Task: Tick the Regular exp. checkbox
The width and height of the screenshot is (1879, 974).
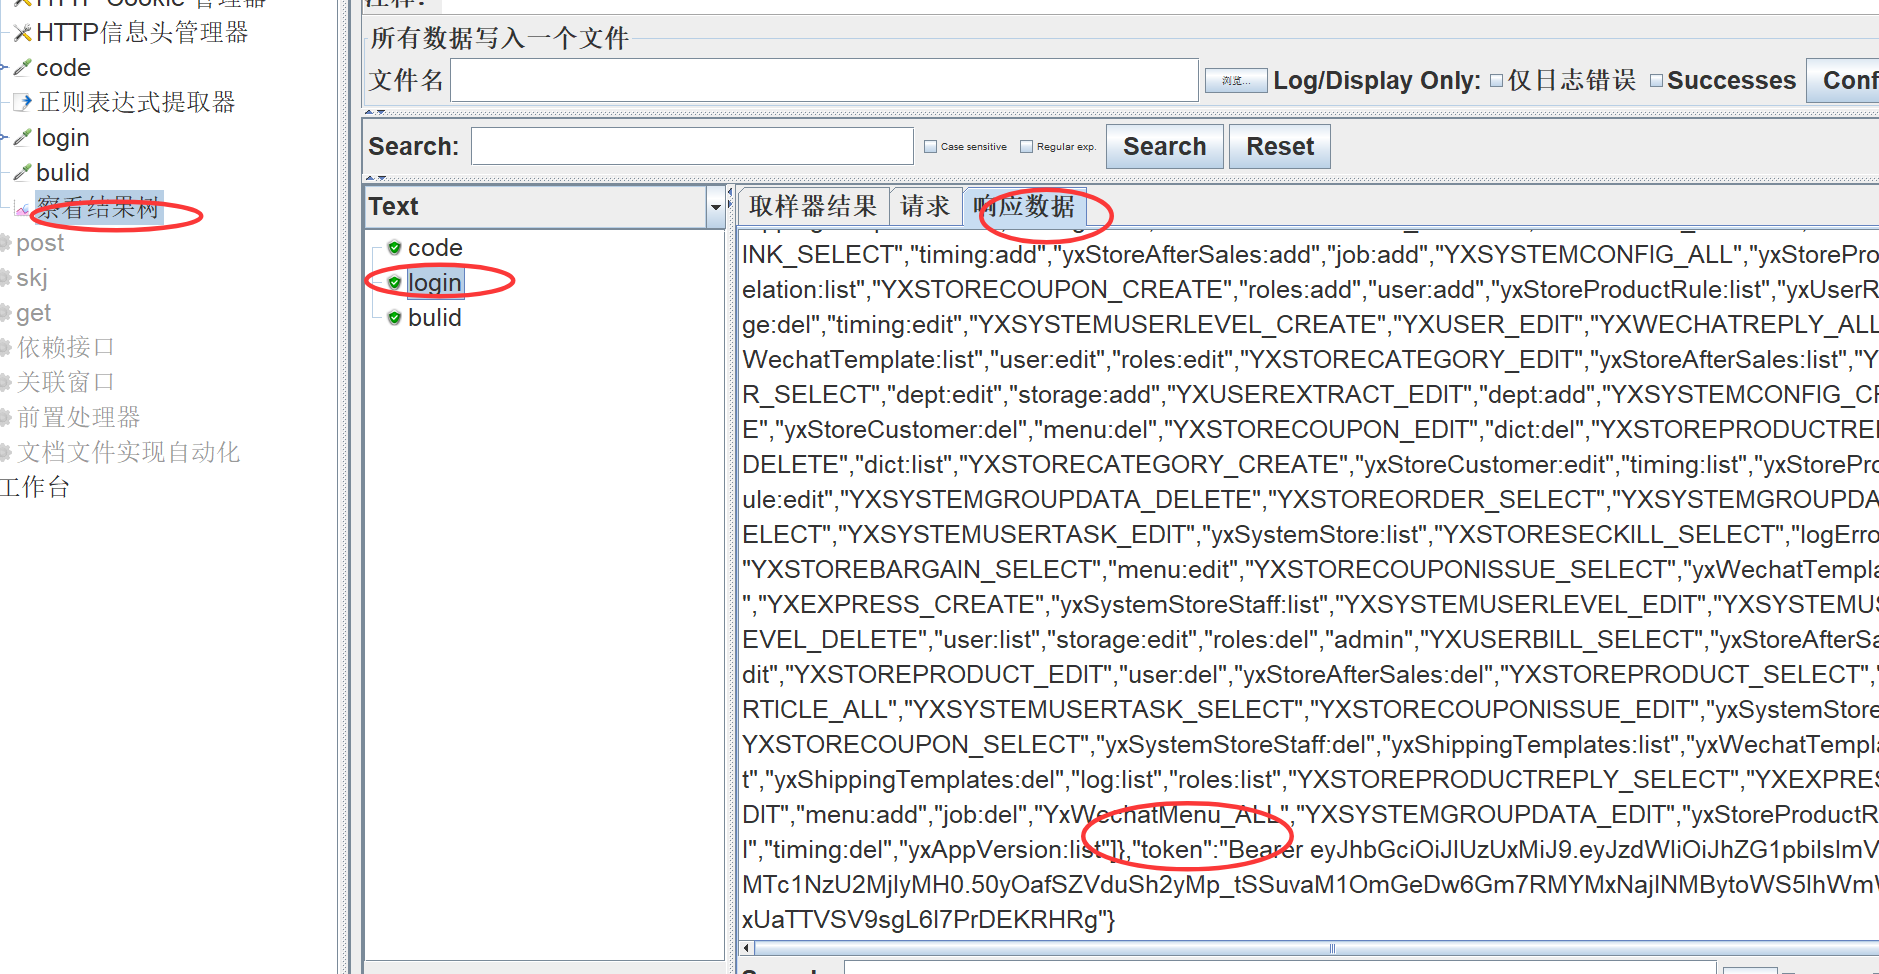Action: [x=1026, y=147]
